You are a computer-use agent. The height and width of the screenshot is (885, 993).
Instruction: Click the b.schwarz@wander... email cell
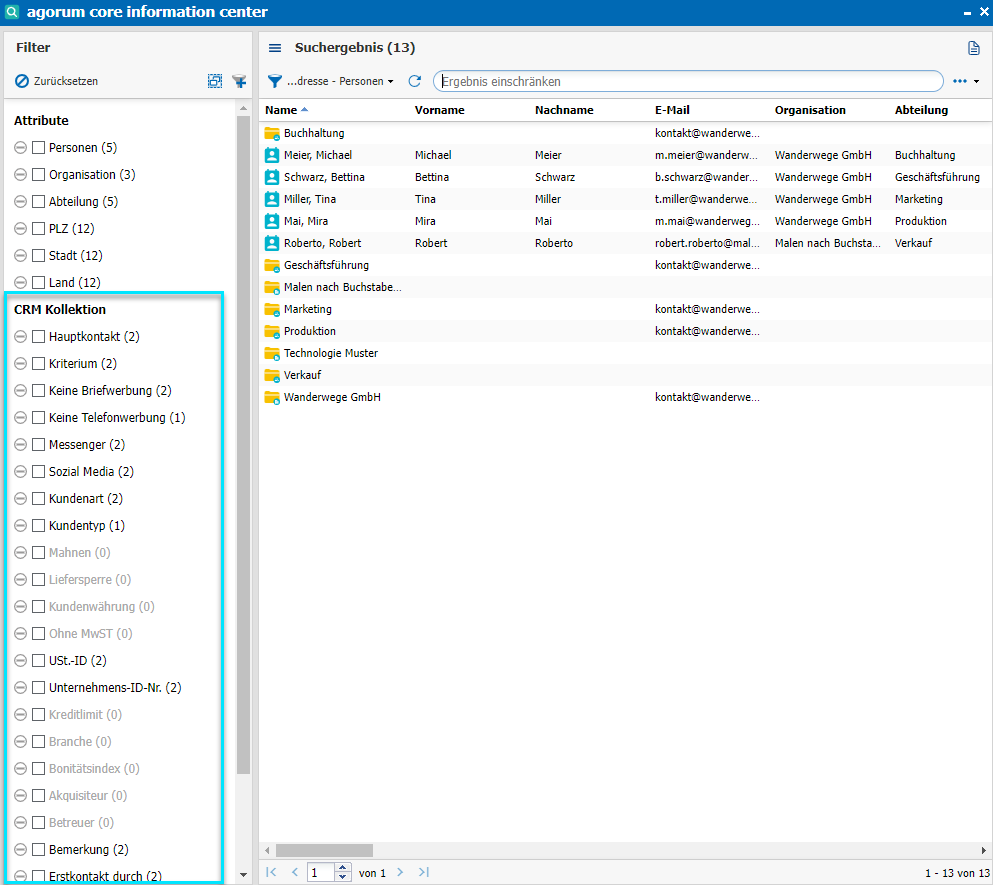pyautogui.click(x=706, y=177)
